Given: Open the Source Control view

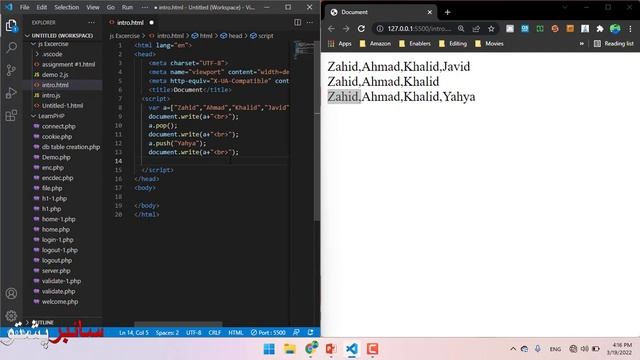Looking at the screenshot, I should pos(11,70).
